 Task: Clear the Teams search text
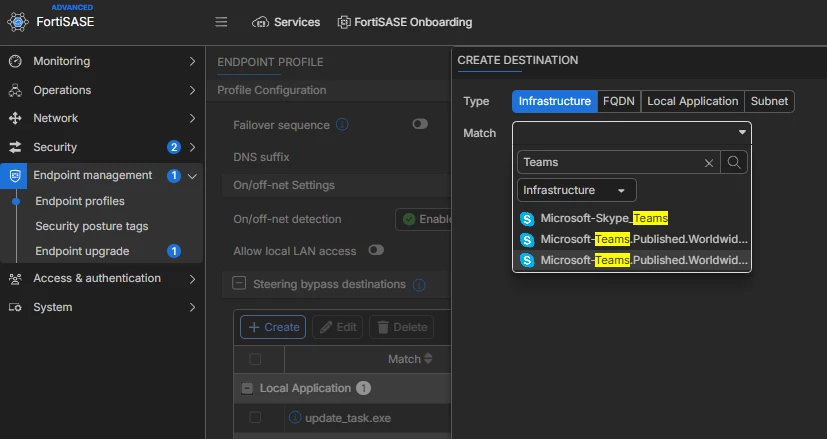pos(709,163)
